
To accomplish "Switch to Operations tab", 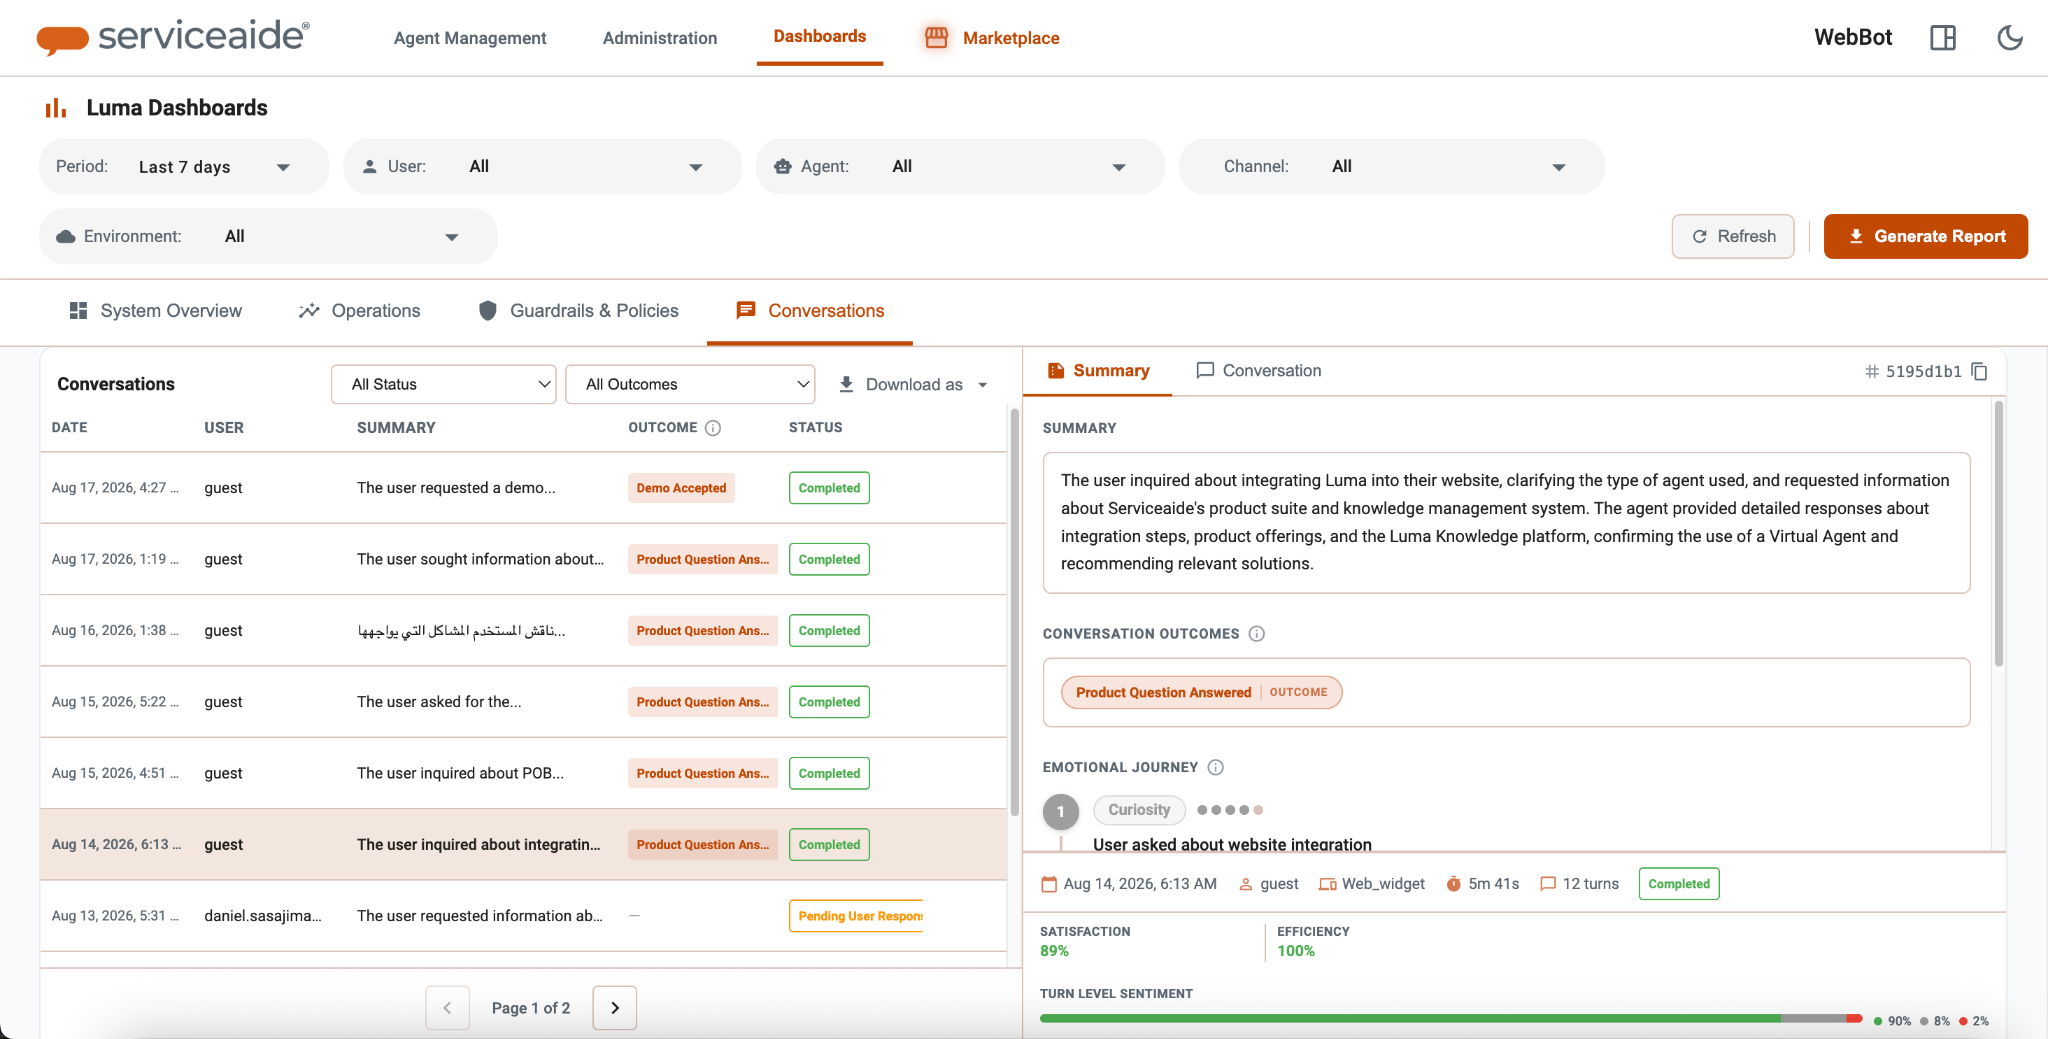I will tap(360, 311).
